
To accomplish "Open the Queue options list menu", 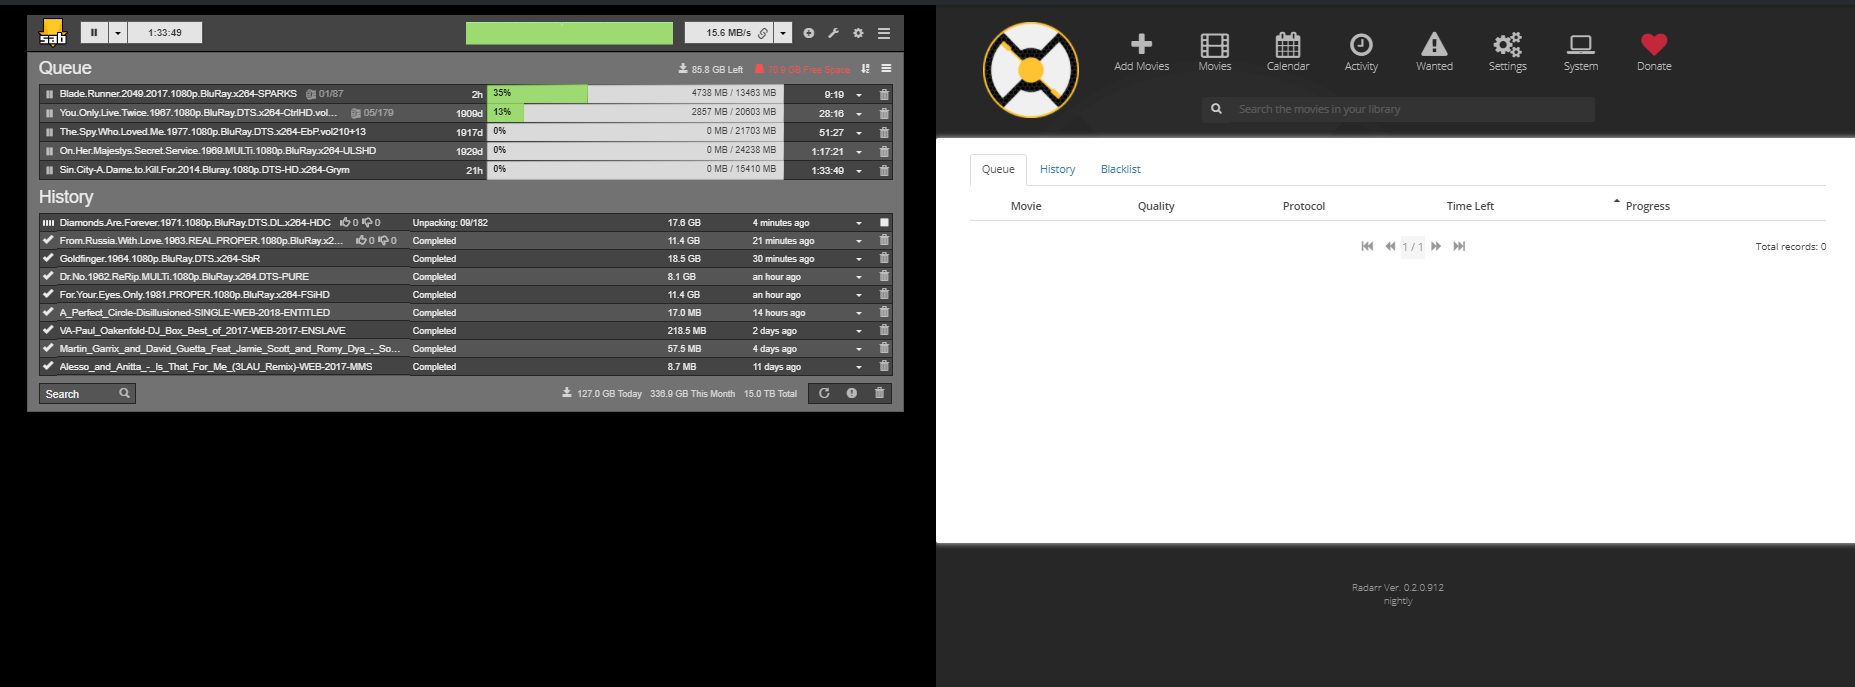I will click(886, 69).
